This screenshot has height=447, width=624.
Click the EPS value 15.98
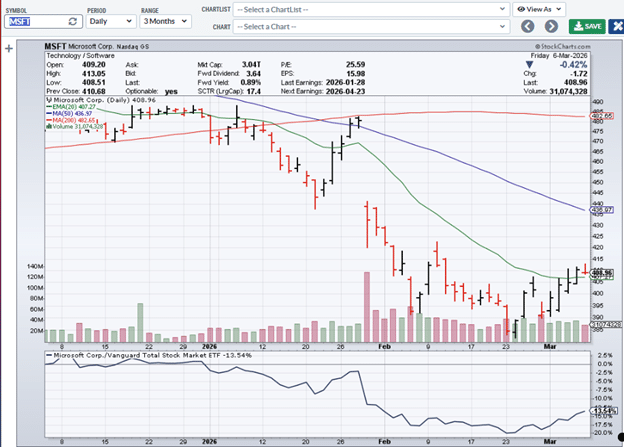click(x=355, y=74)
